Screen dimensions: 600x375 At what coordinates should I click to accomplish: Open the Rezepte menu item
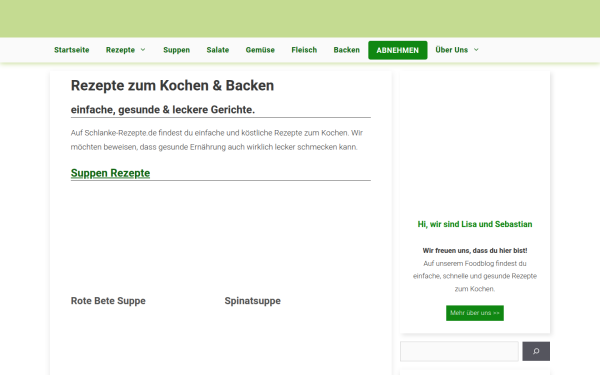point(120,50)
